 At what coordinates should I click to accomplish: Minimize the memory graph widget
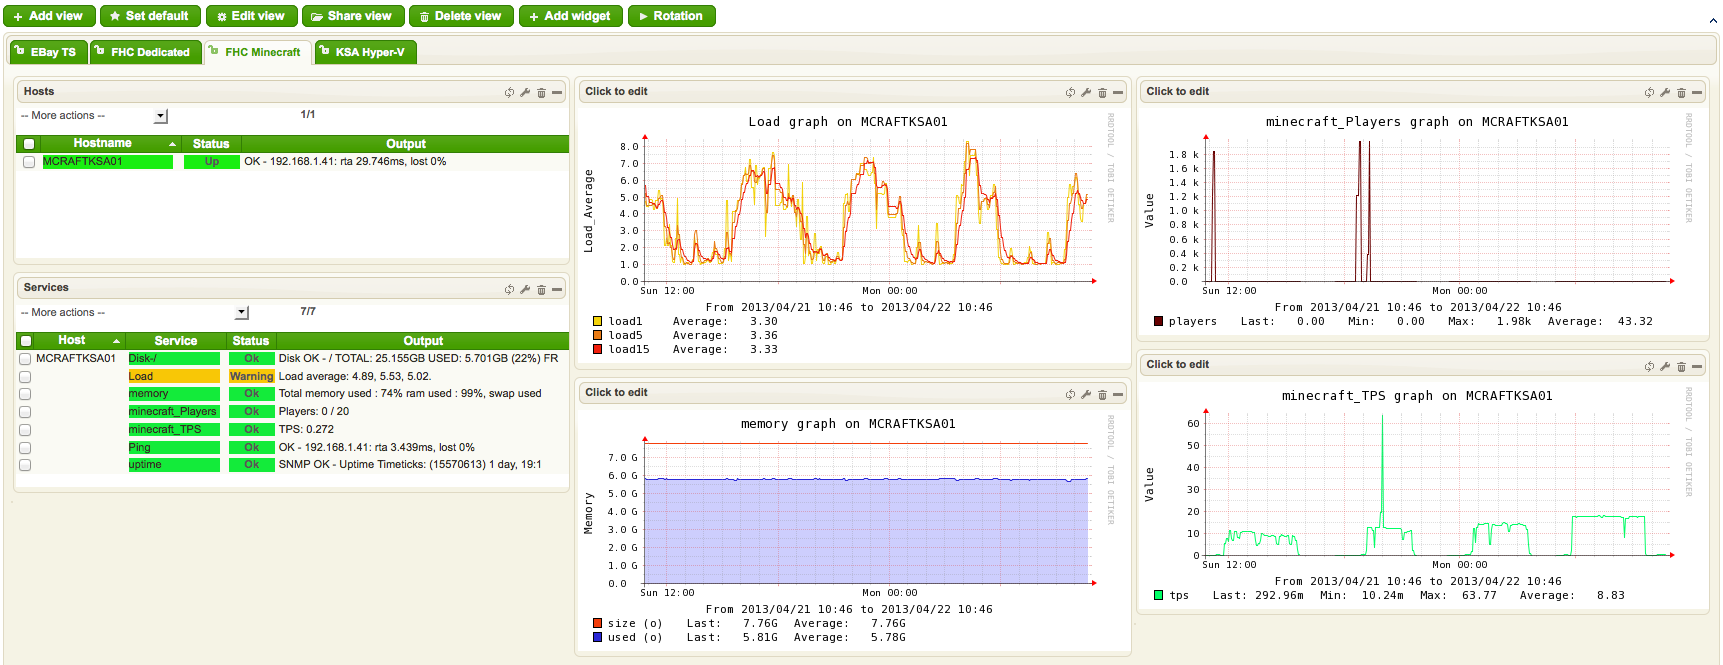(1118, 395)
